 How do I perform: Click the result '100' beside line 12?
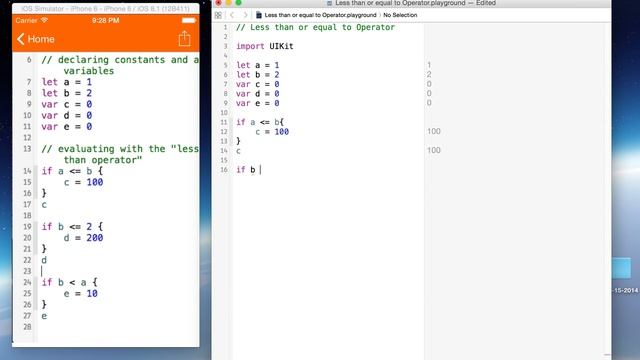pyautogui.click(x=434, y=131)
